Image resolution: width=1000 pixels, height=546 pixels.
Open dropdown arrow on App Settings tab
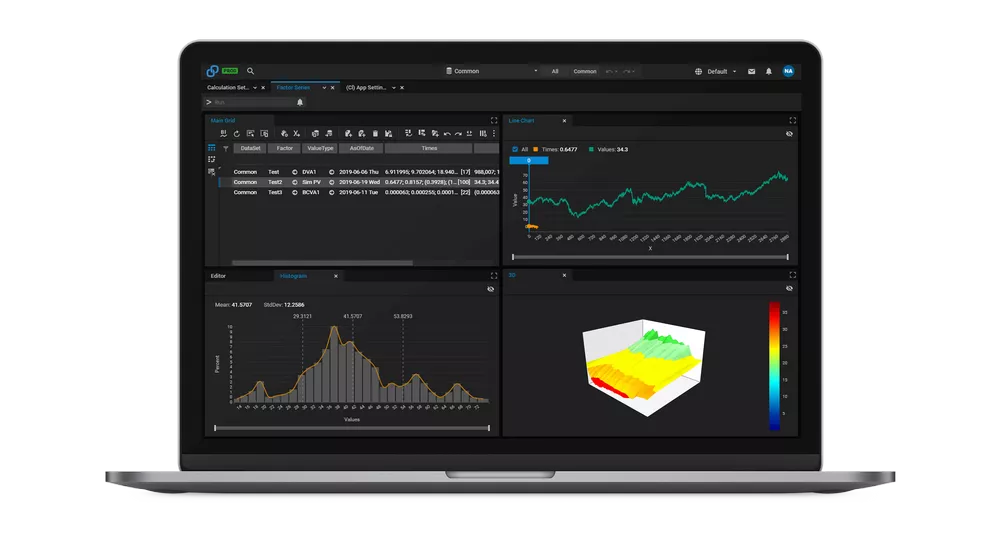[x=393, y=88]
